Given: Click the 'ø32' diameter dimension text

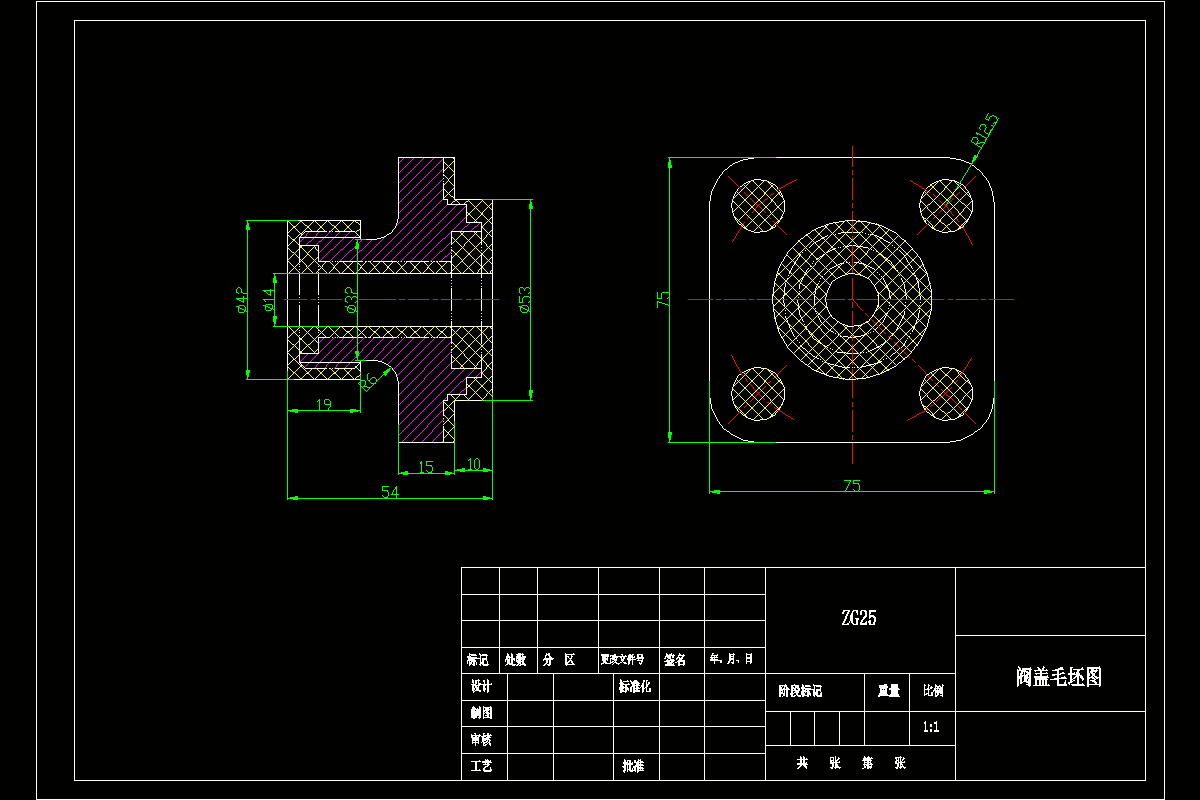Looking at the screenshot, I should pyautogui.click(x=351, y=300).
